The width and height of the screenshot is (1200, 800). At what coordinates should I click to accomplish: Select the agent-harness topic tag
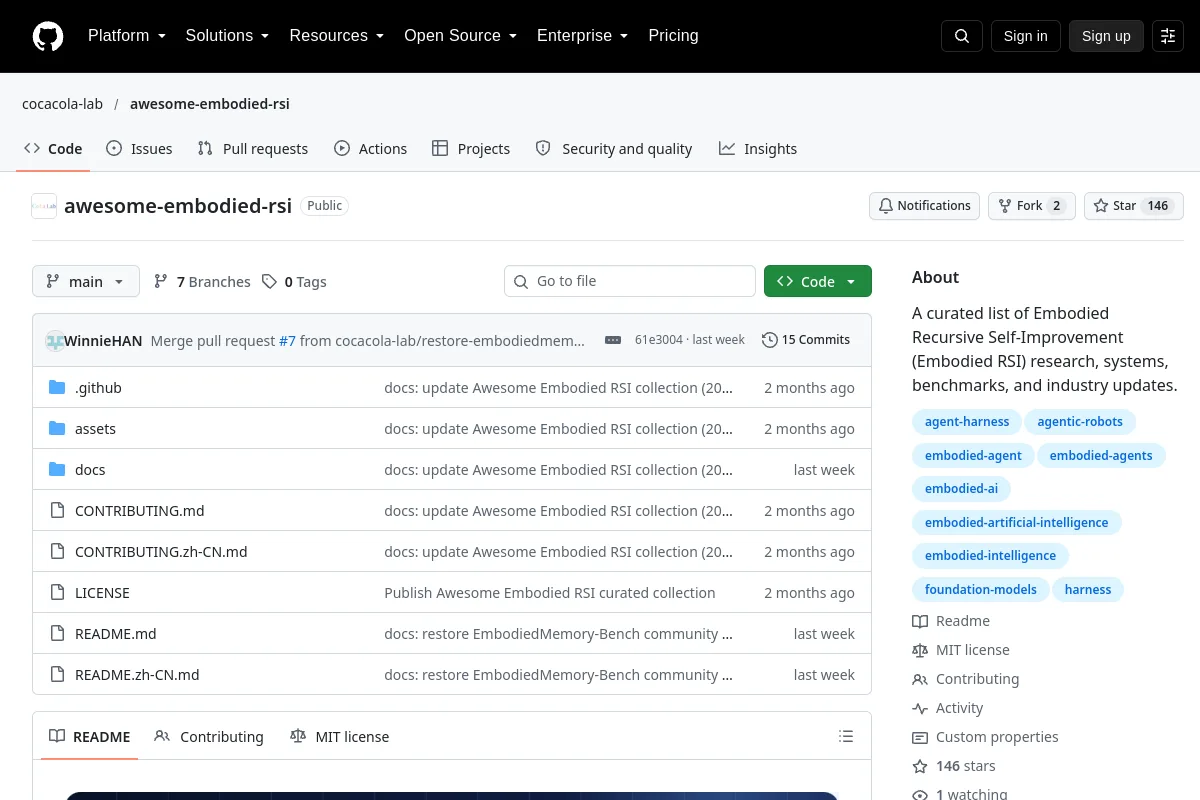coord(967,422)
